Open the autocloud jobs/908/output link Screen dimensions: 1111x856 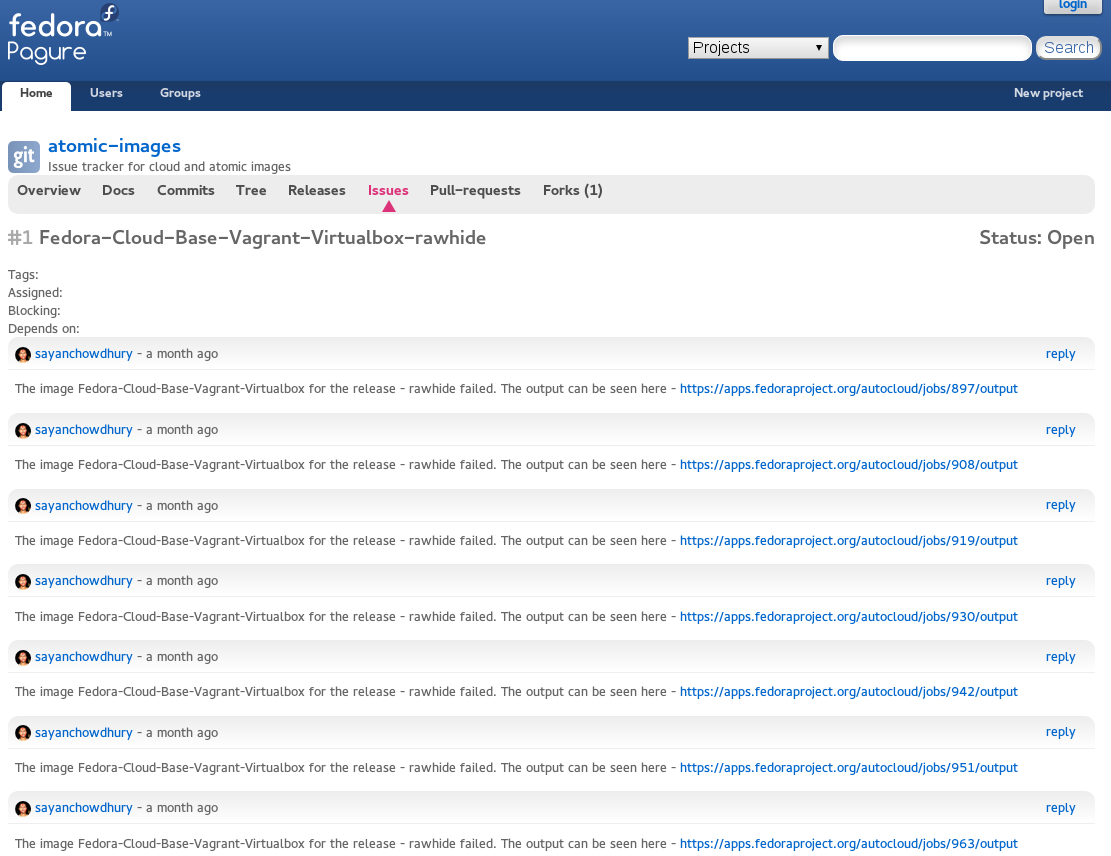[x=849, y=465]
